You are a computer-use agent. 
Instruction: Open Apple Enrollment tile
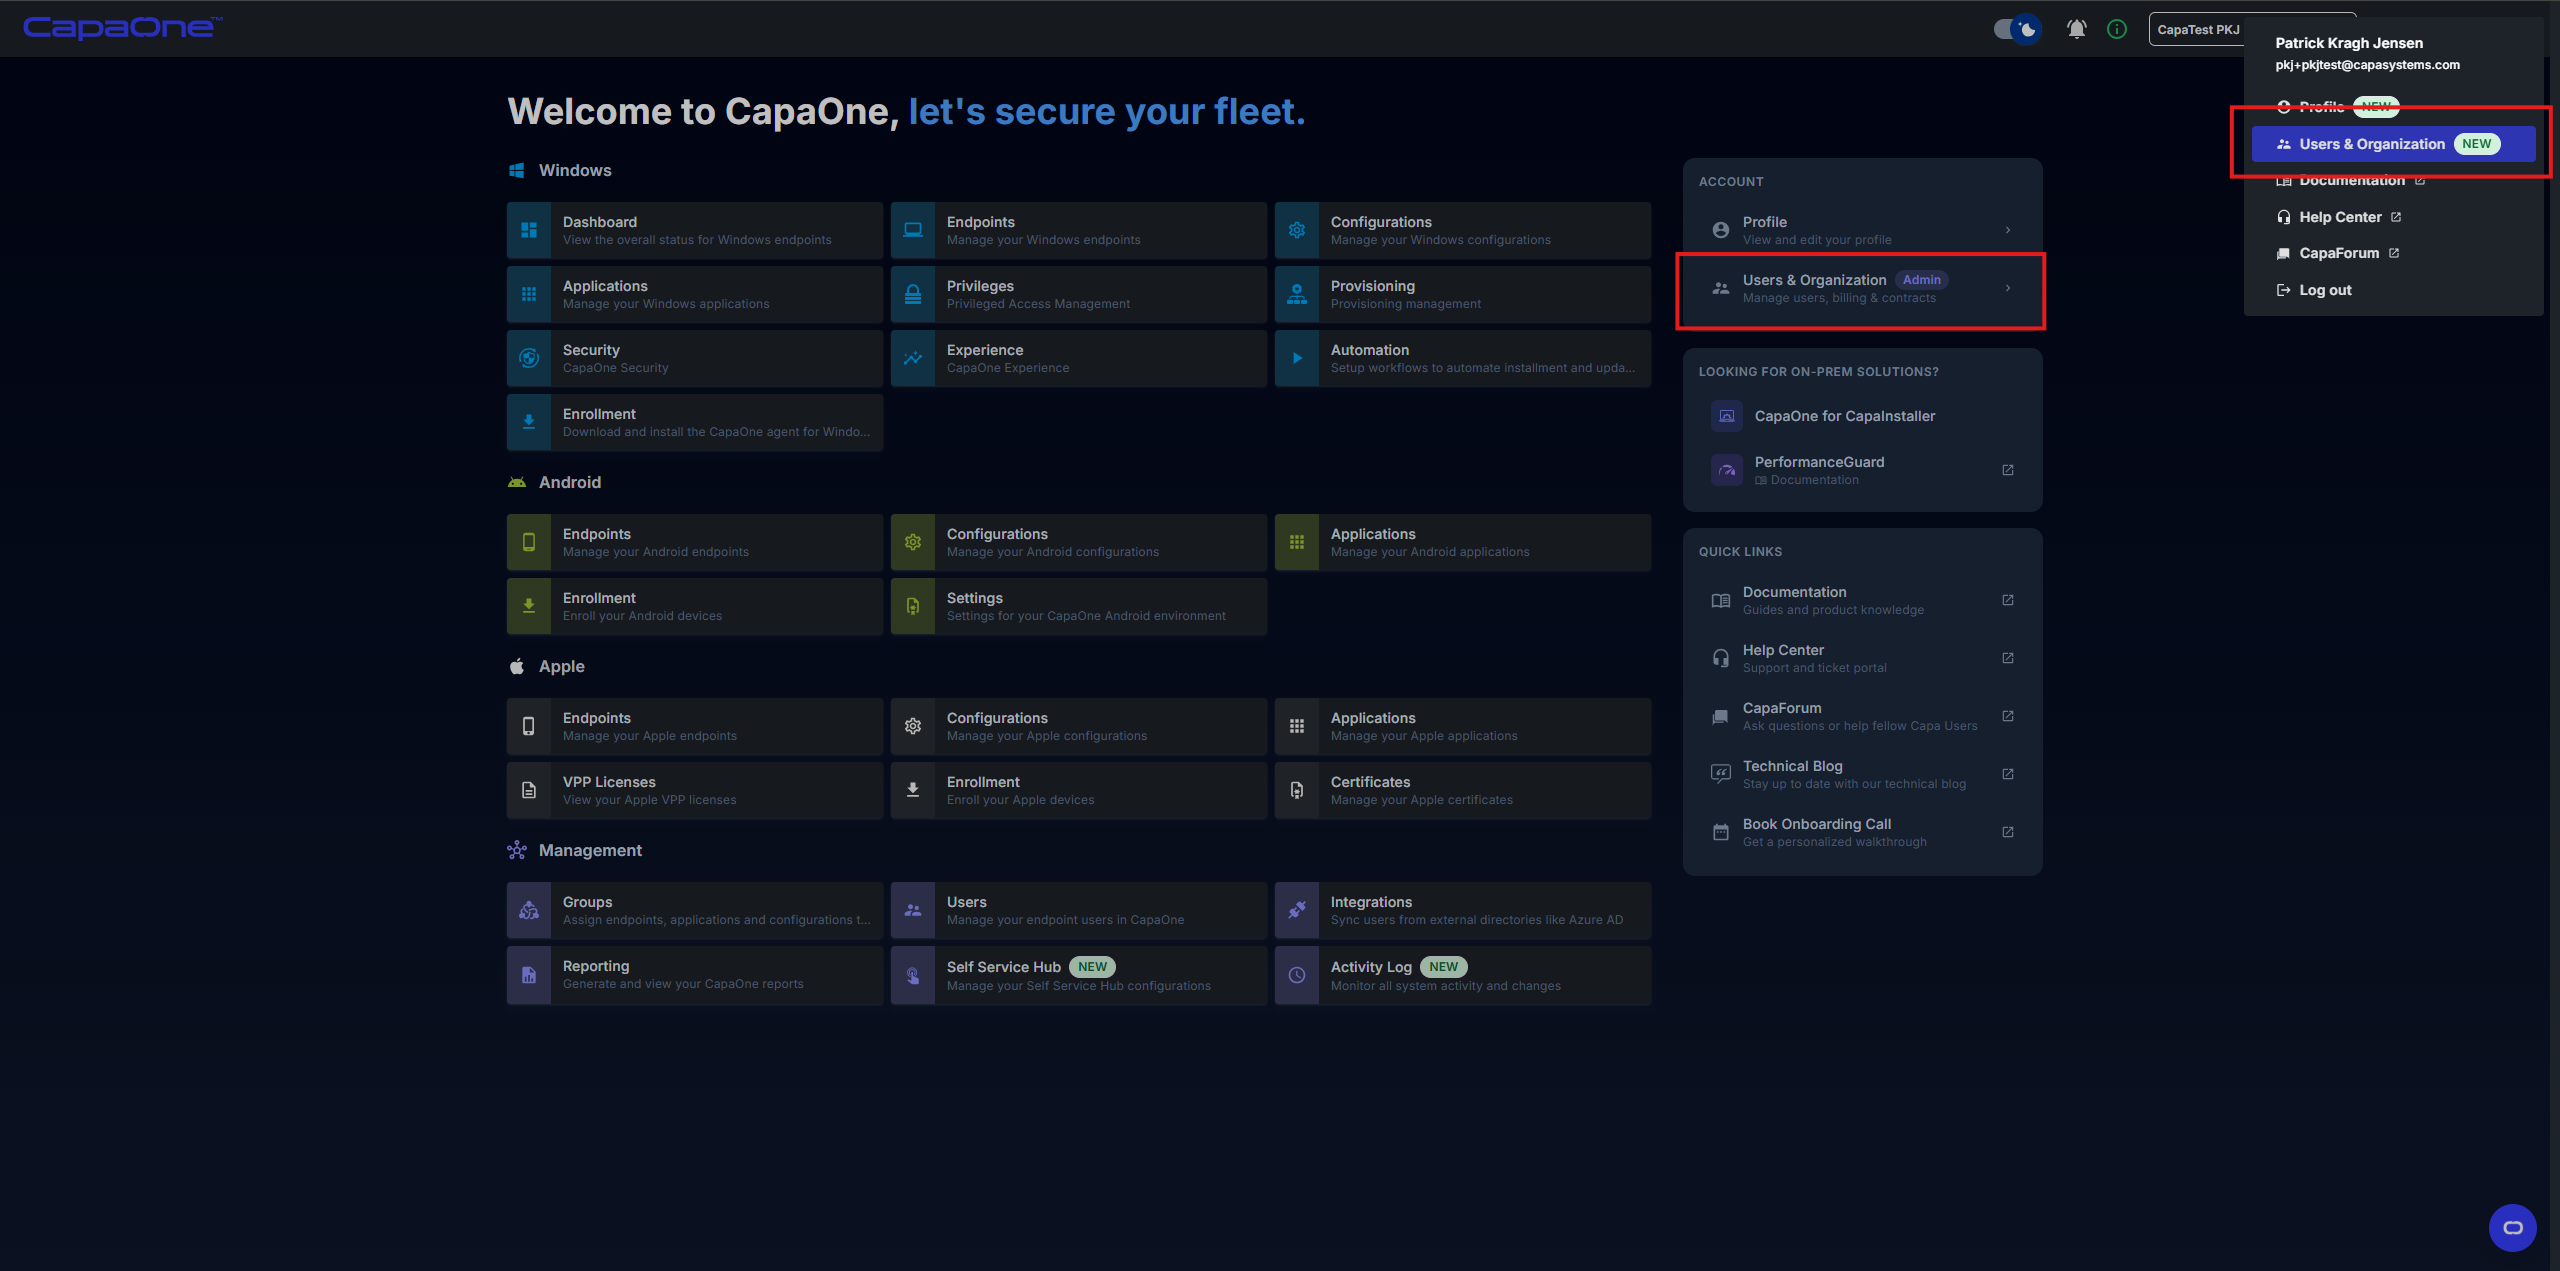pyautogui.click(x=1079, y=790)
